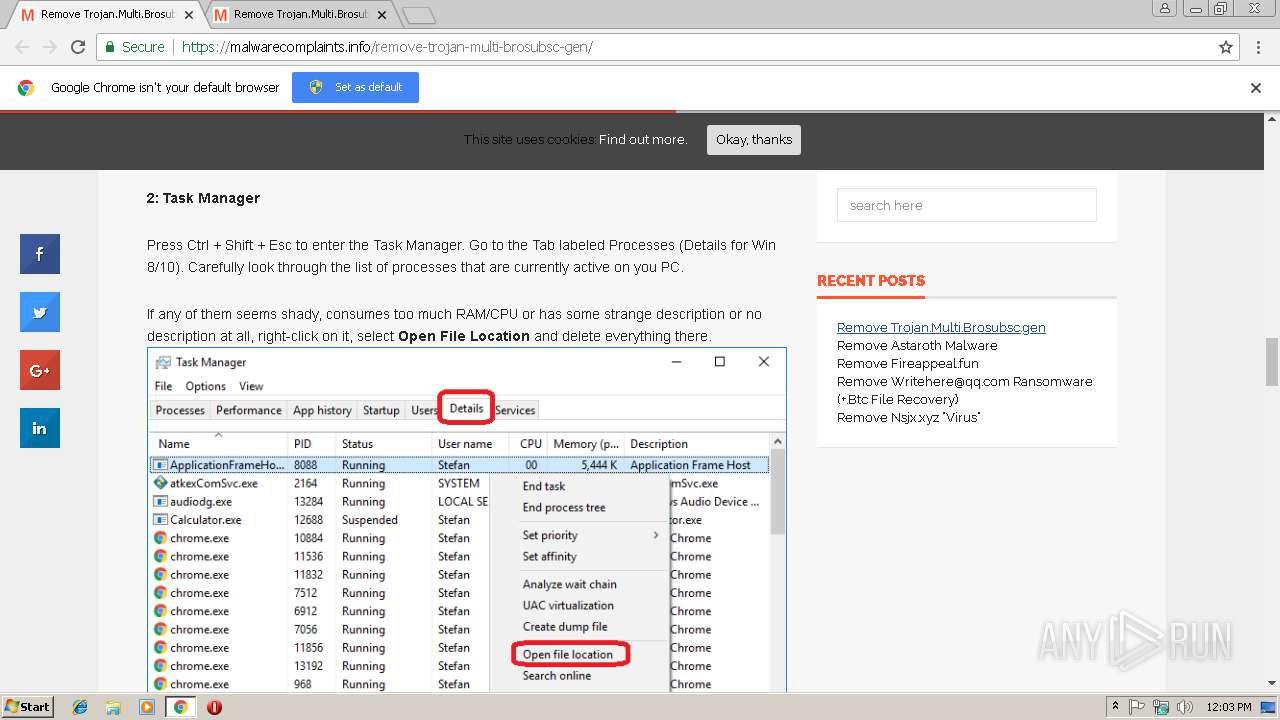
Task: Open Windows Explorer folder in taskbar
Action: tap(113, 707)
